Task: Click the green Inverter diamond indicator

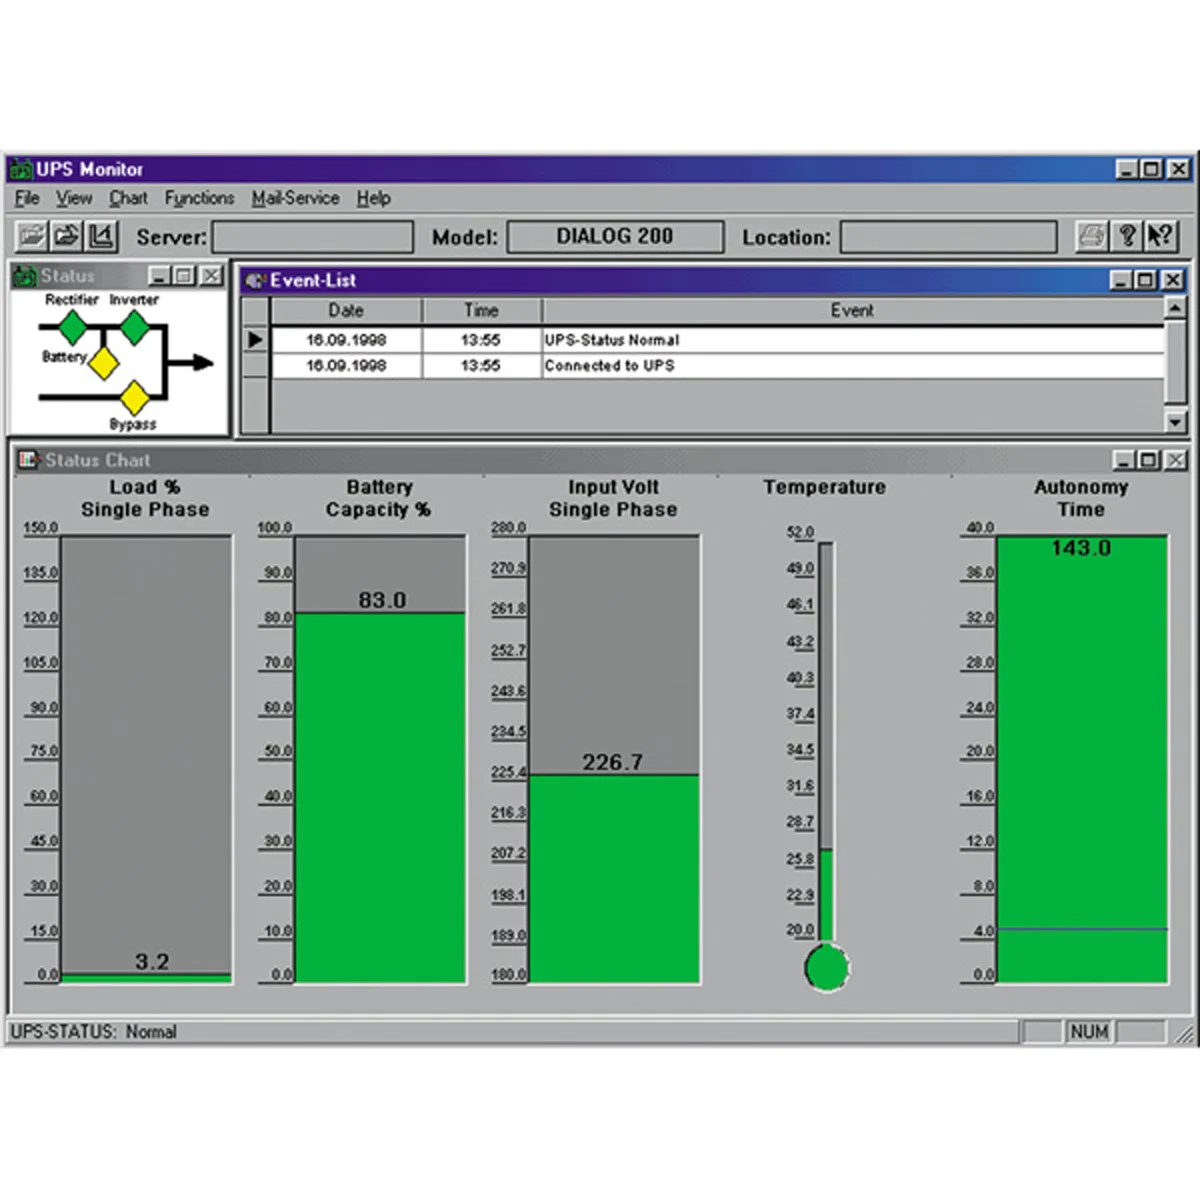Action: click(134, 327)
